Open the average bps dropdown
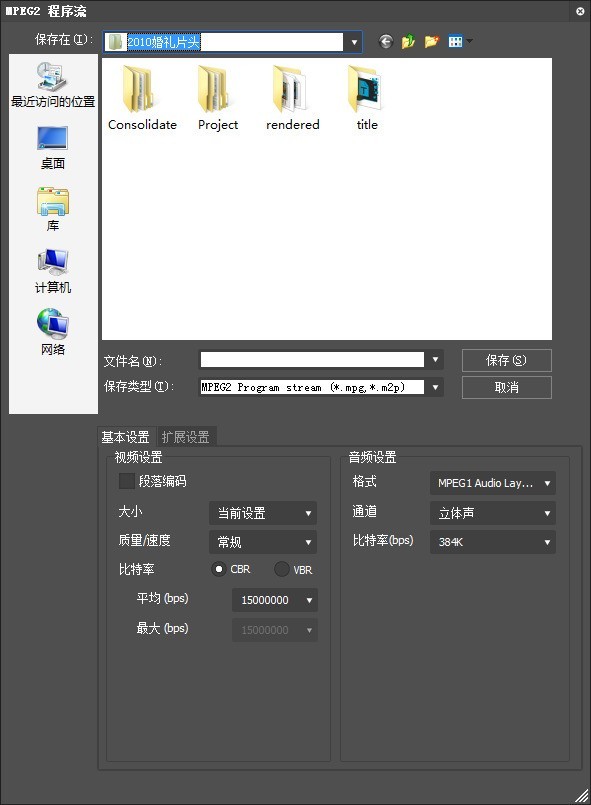The image size is (591, 805). (x=275, y=600)
